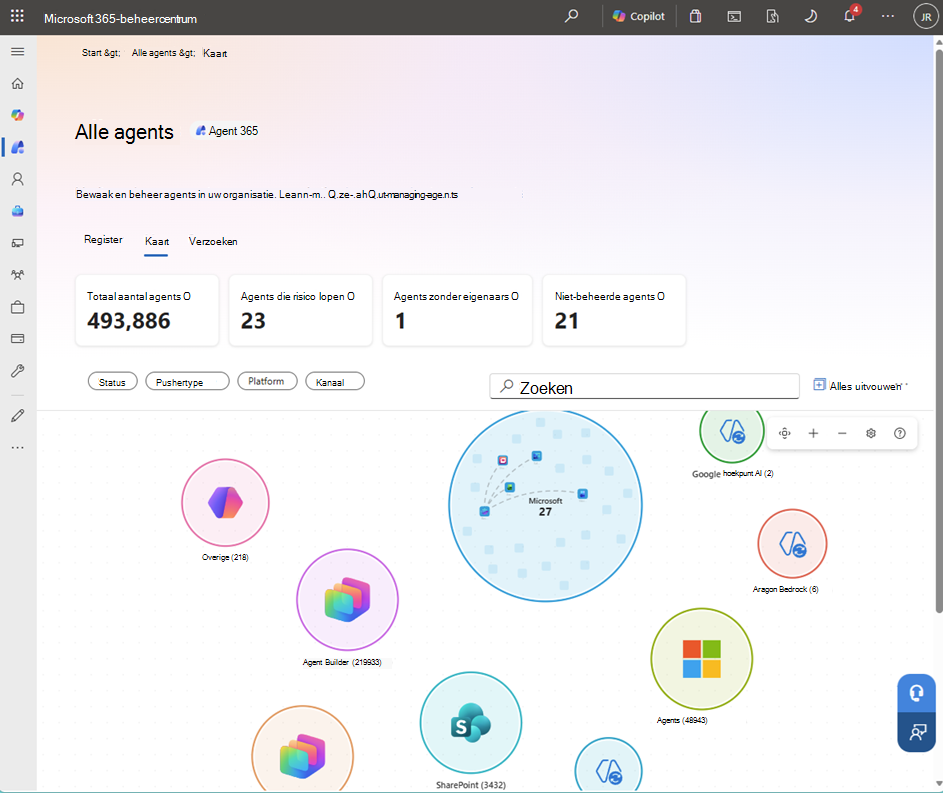Open the Status filter dropdown
The height and width of the screenshot is (793, 943).
(x=112, y=382)
